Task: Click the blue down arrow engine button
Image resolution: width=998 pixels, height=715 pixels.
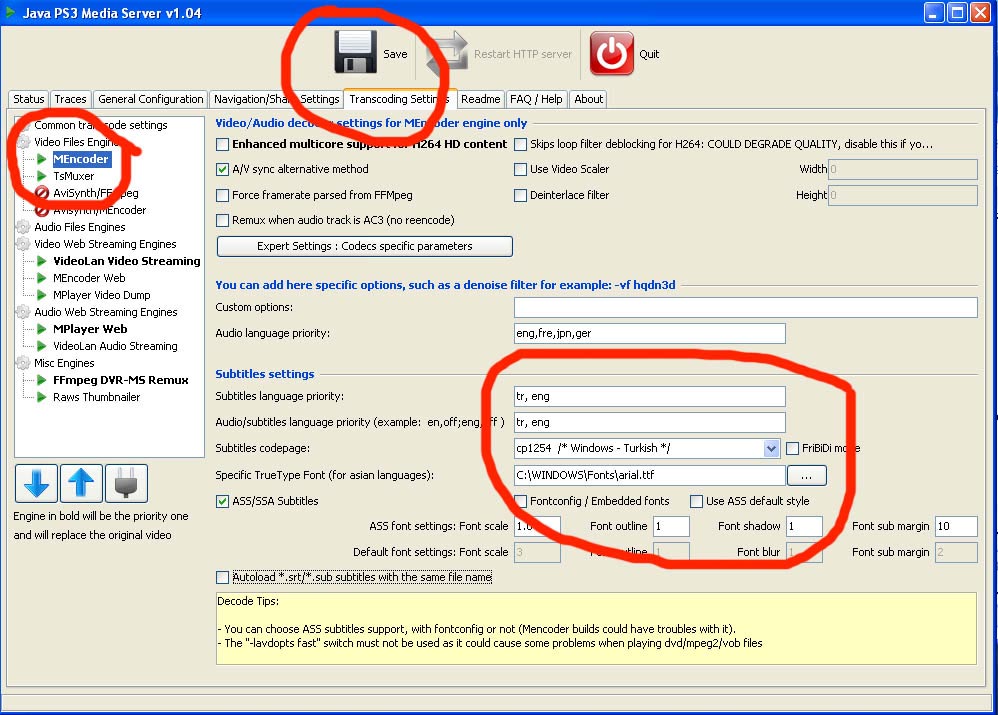Action: (x=36, y=483)
